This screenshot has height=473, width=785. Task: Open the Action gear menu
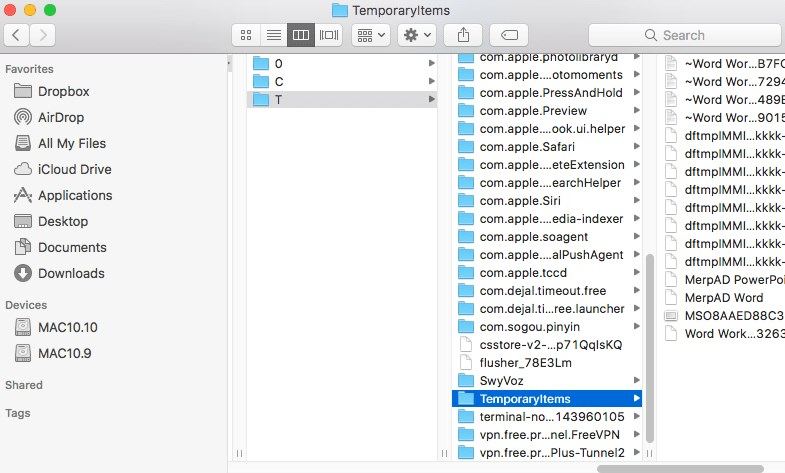(x=417, y=35)
